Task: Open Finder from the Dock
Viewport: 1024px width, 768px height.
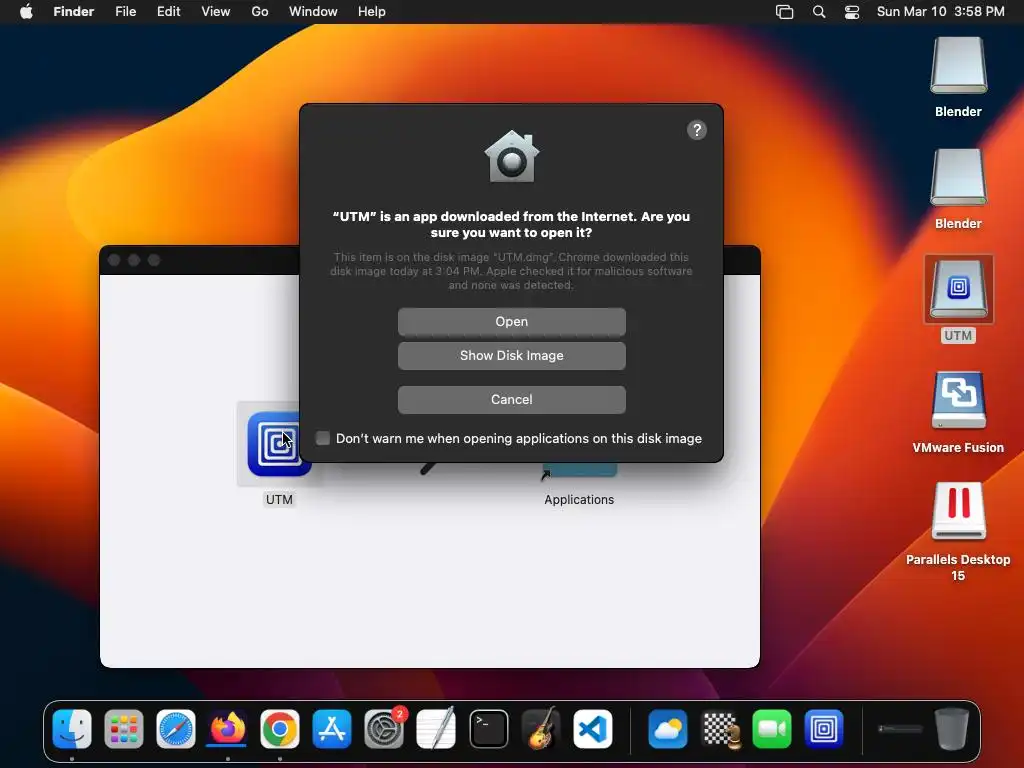Action: point(72,729)
